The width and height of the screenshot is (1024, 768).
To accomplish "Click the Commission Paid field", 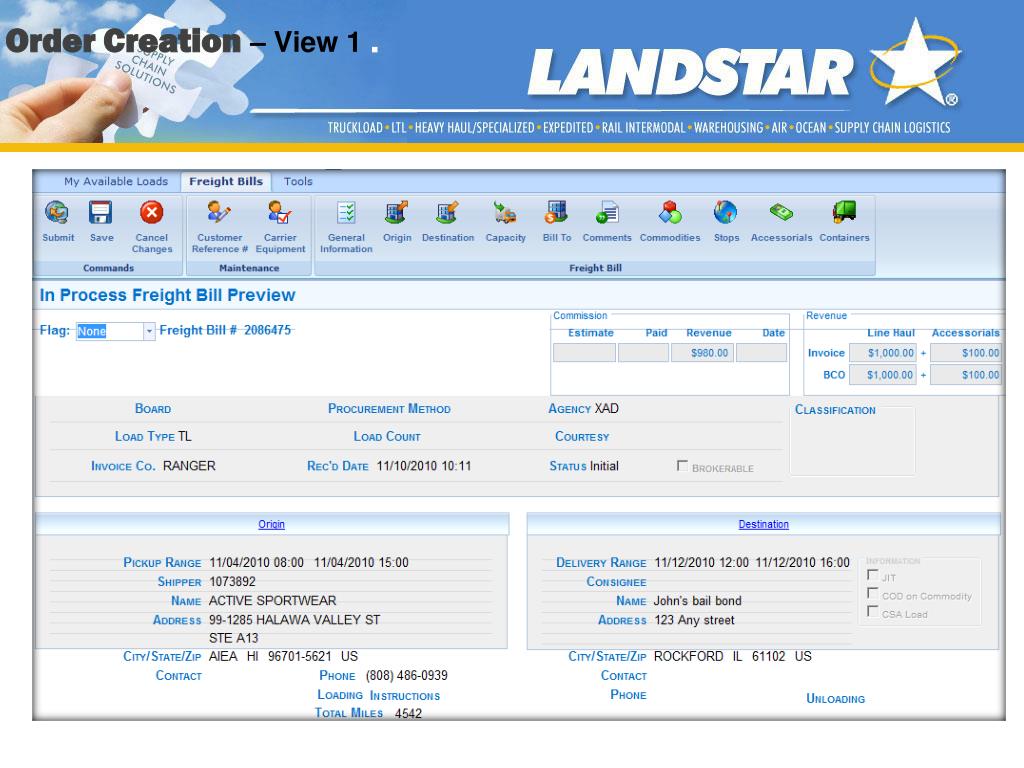I will tap(643, 353).
